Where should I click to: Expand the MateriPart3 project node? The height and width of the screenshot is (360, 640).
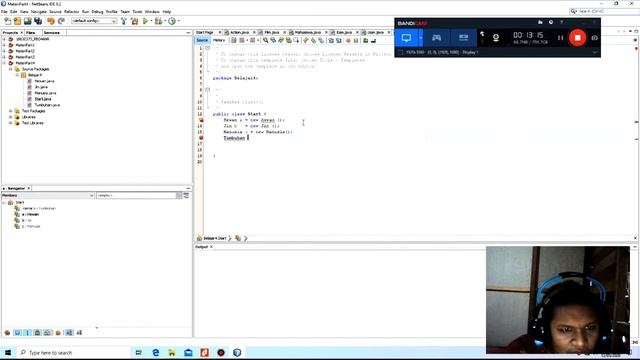(4, 57)
